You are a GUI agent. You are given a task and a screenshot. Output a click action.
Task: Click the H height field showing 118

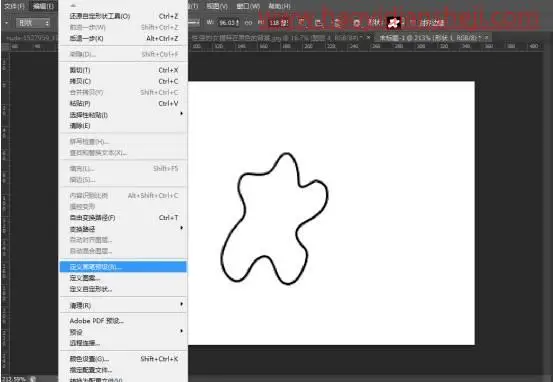(x=278, y=23)
